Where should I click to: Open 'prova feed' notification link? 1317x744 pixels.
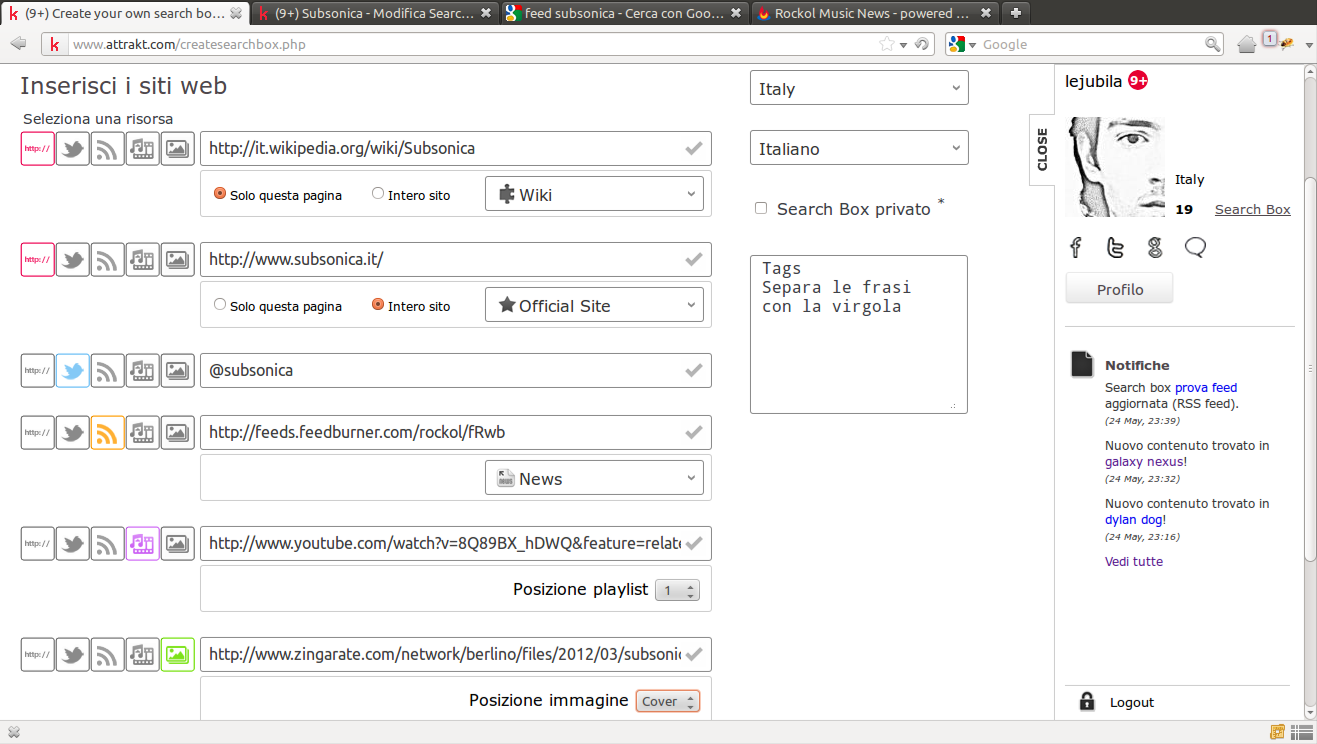[1206, 387]
